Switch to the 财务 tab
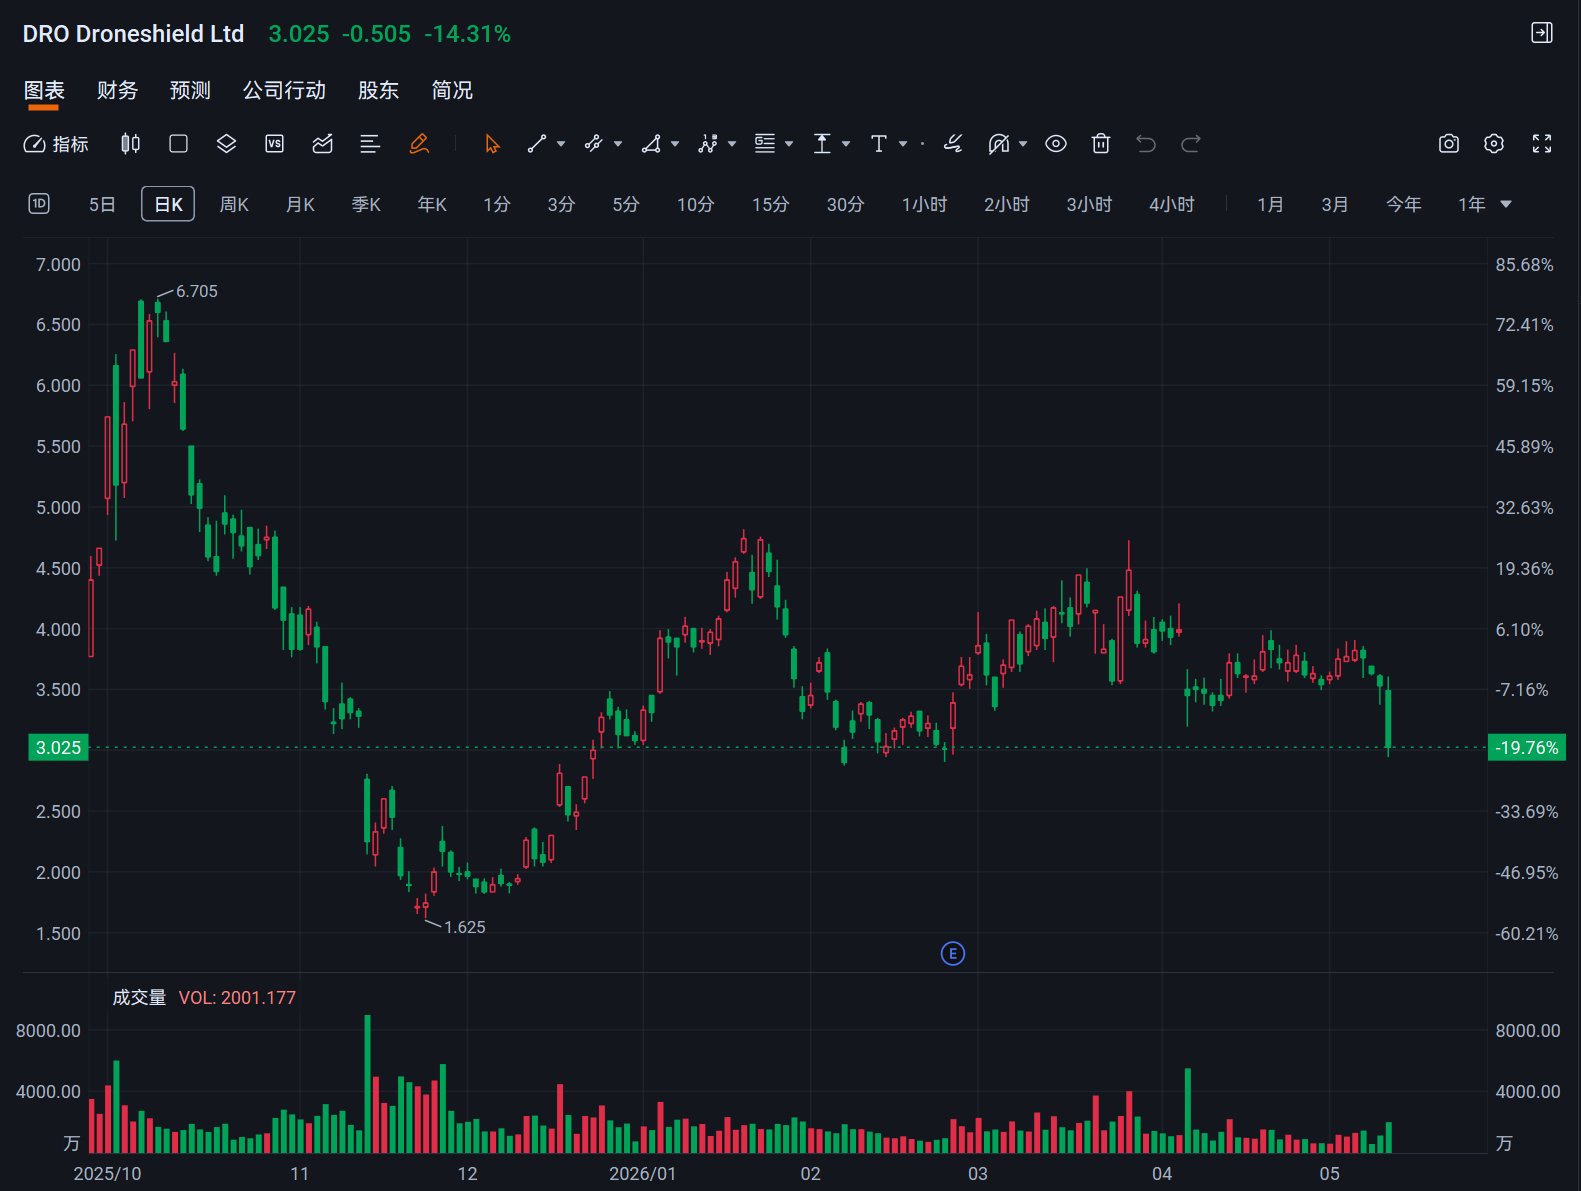 point(117,90)
